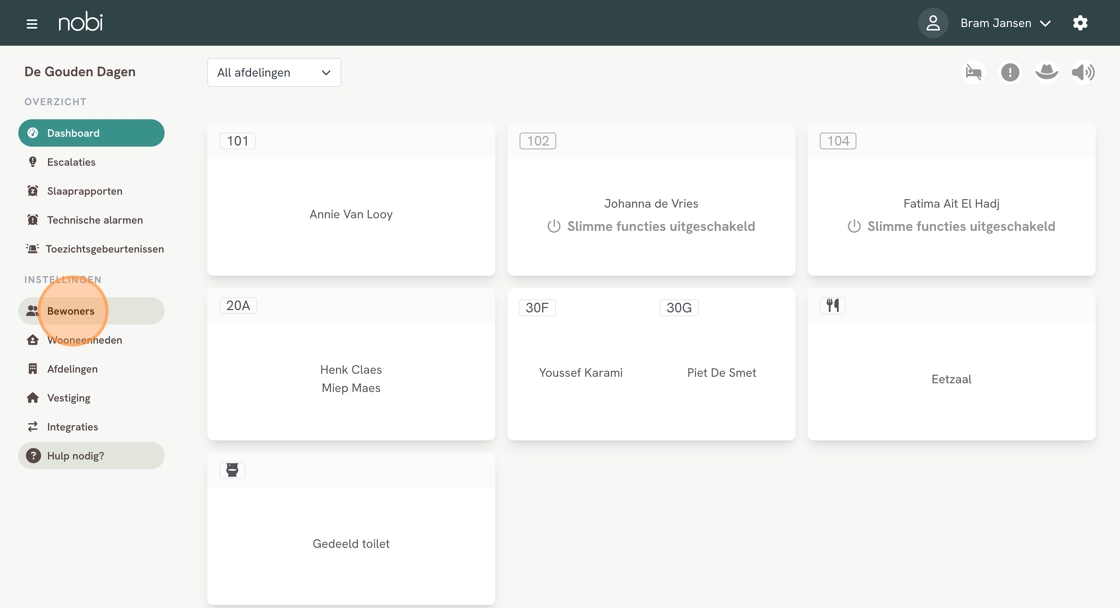Image resolution: width=1120 pixels, height=608 pixels.
Task: Select the Eetzaal room card
Action: (x=951, y=379)
